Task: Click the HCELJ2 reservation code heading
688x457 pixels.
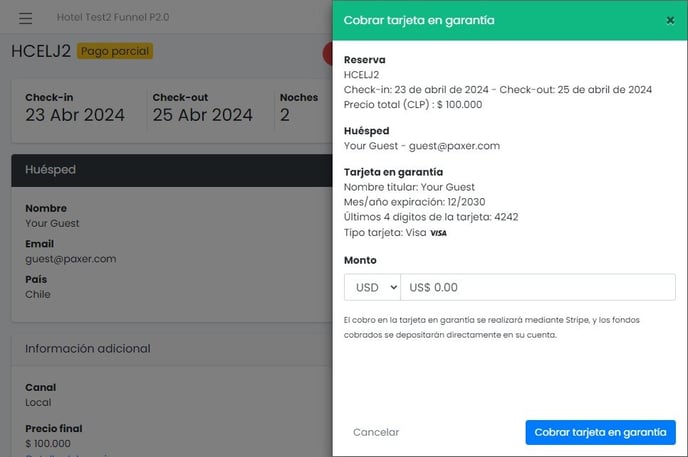Action: pos(41,51)
